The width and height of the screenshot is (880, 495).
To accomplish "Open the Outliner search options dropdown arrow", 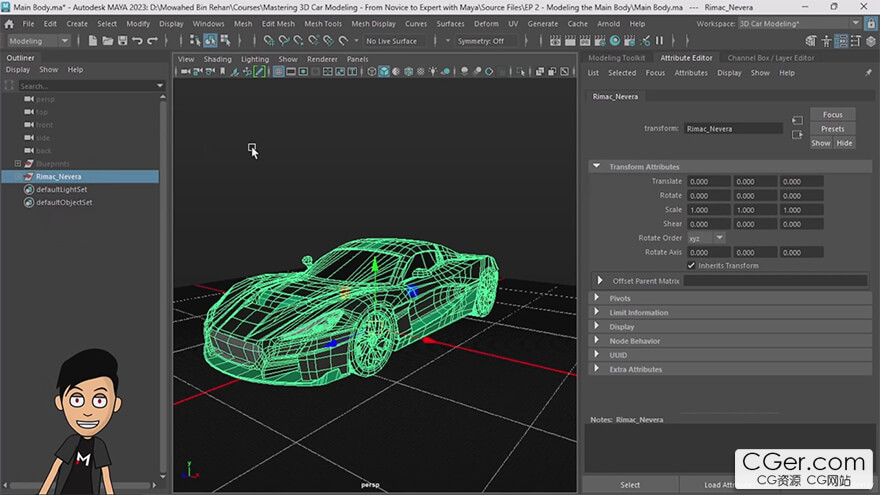I will [x=160, y=86].
